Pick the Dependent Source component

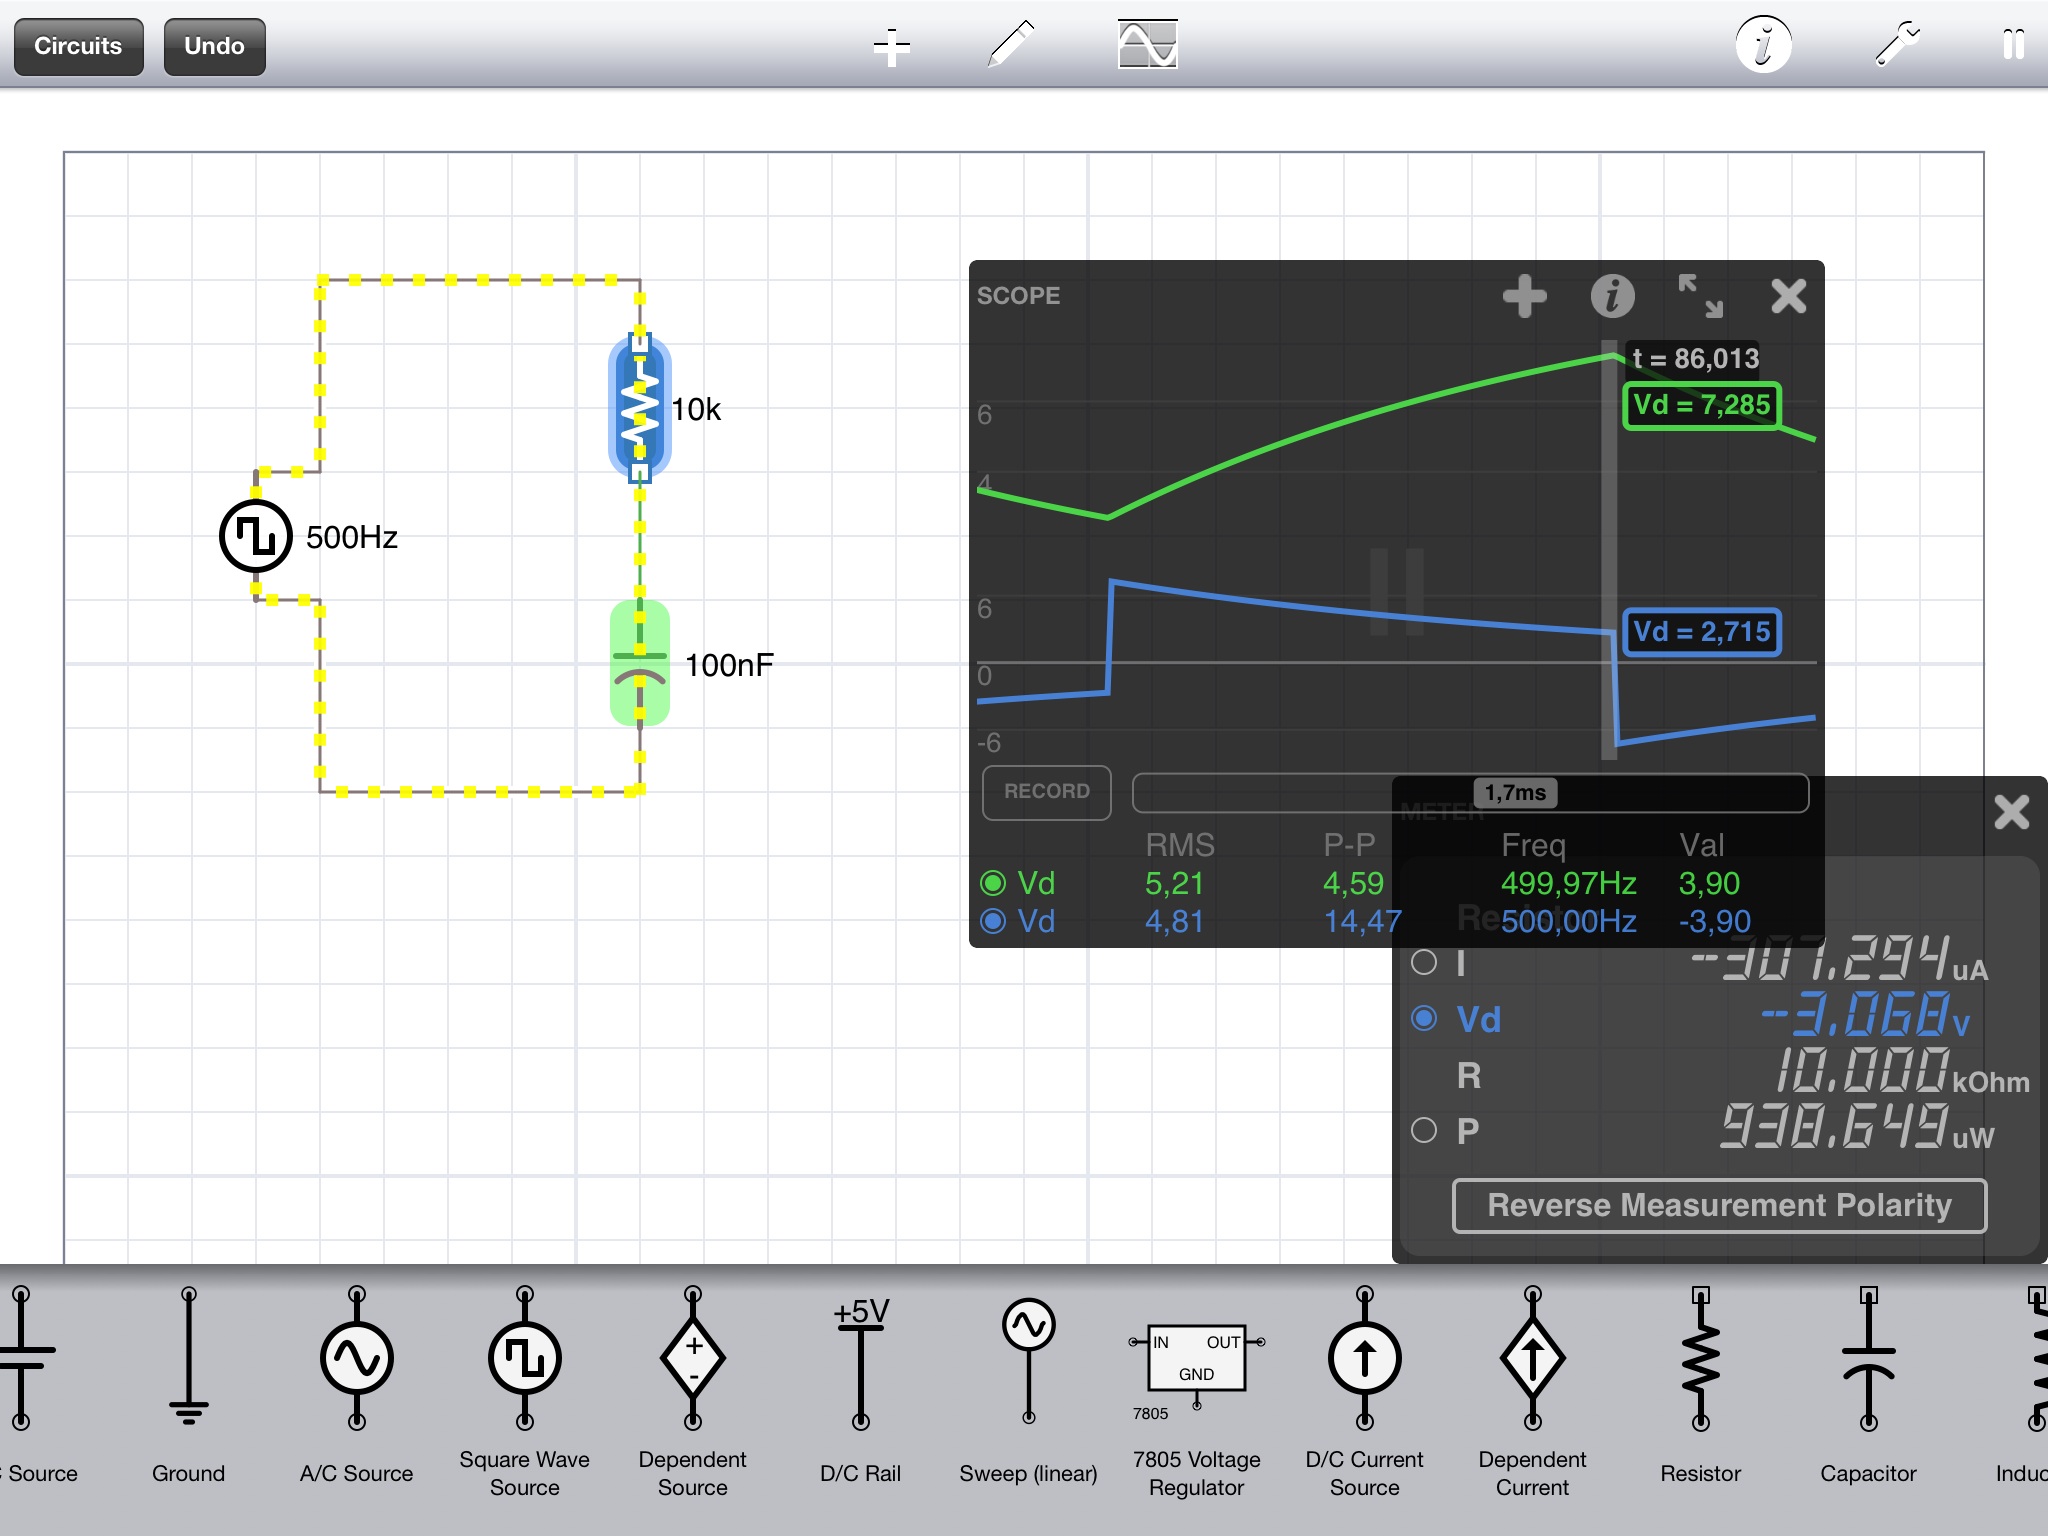point(692,1390)
